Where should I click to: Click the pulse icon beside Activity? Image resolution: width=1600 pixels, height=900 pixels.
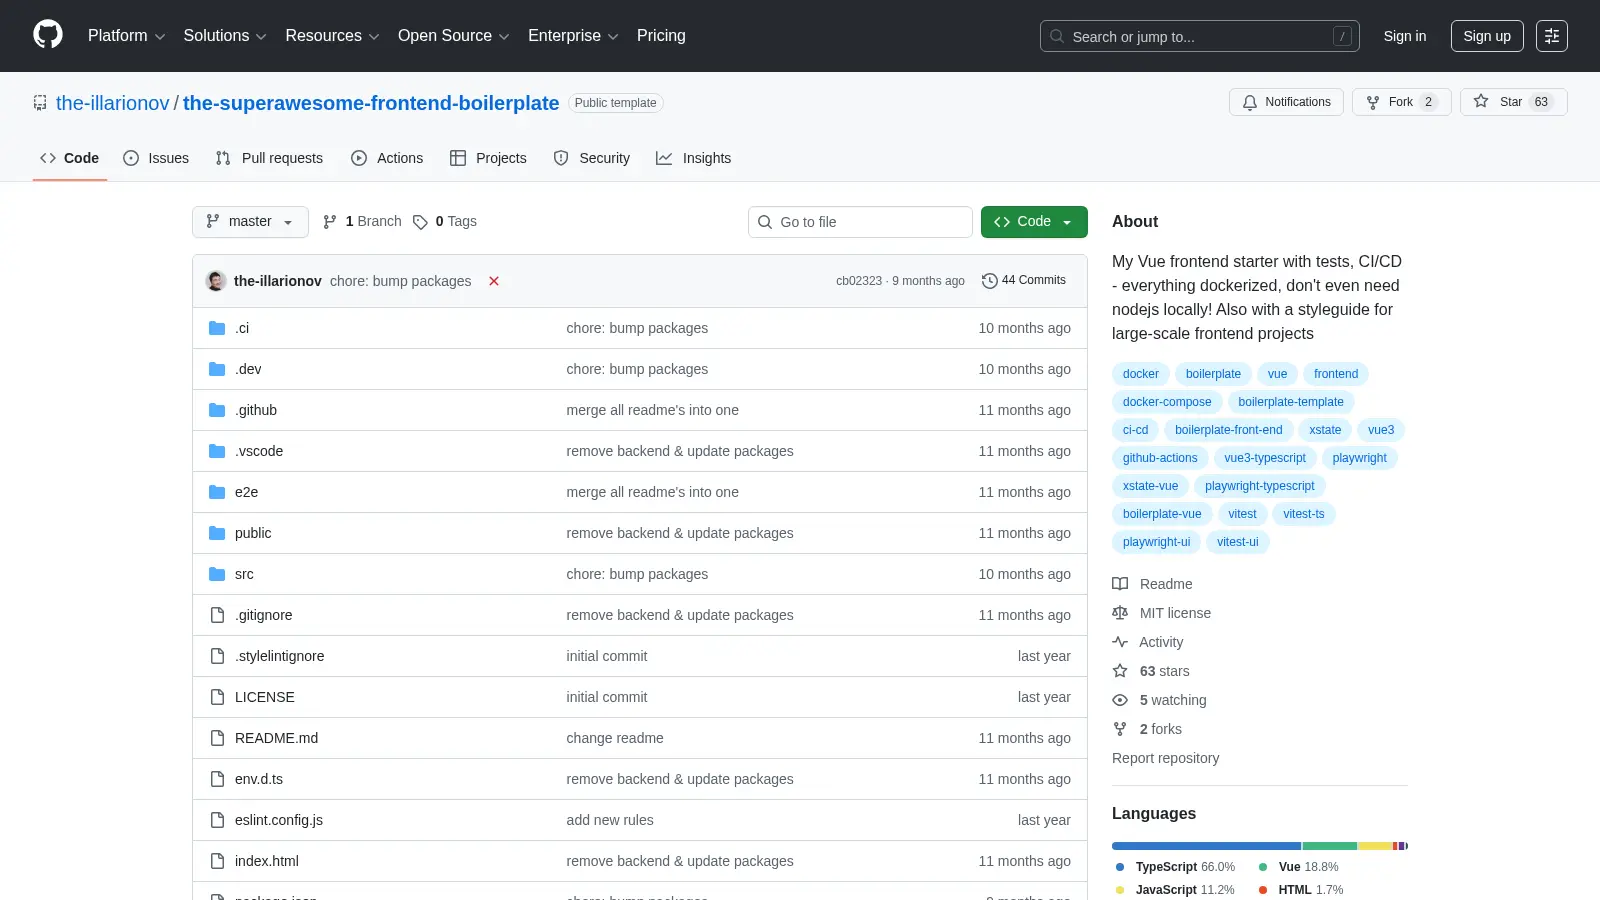click(1120, 642)
